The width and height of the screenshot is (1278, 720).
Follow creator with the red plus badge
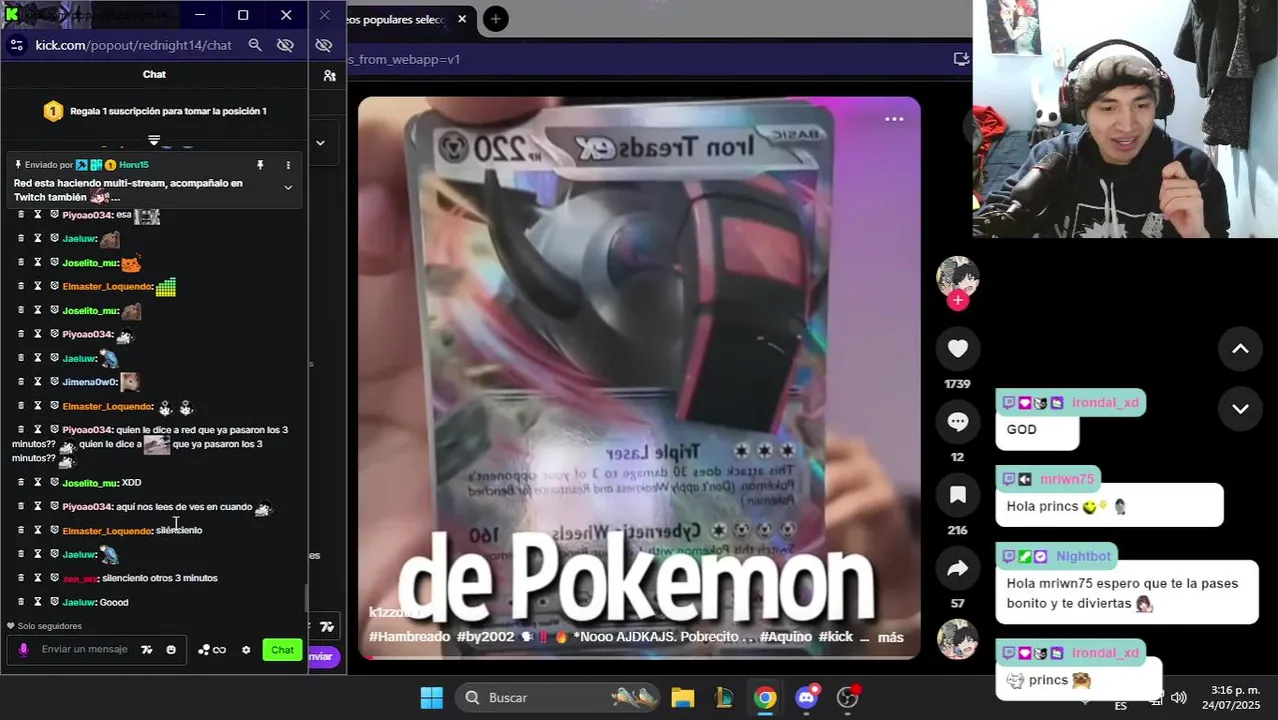pos(958,300)
